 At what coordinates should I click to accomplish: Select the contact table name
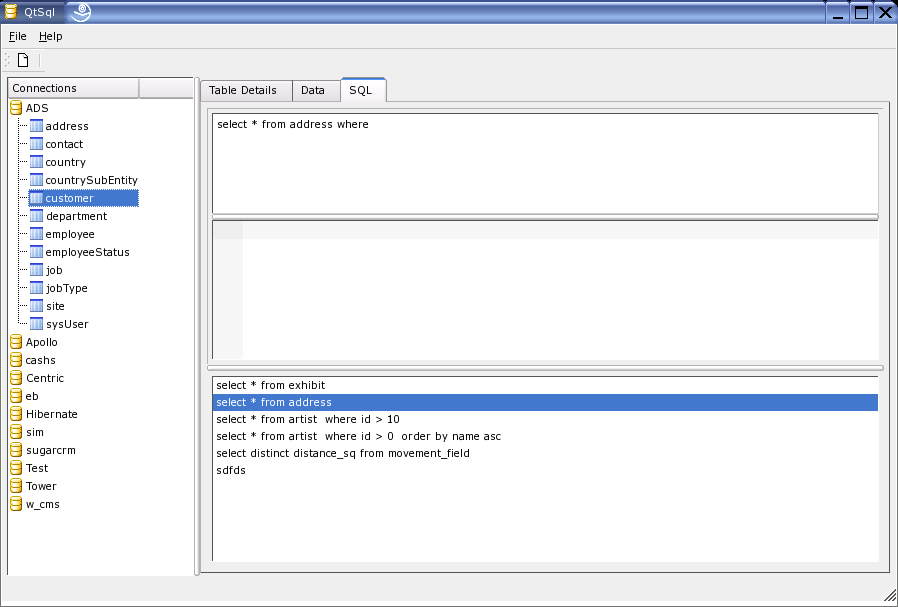tap(64, 144)
